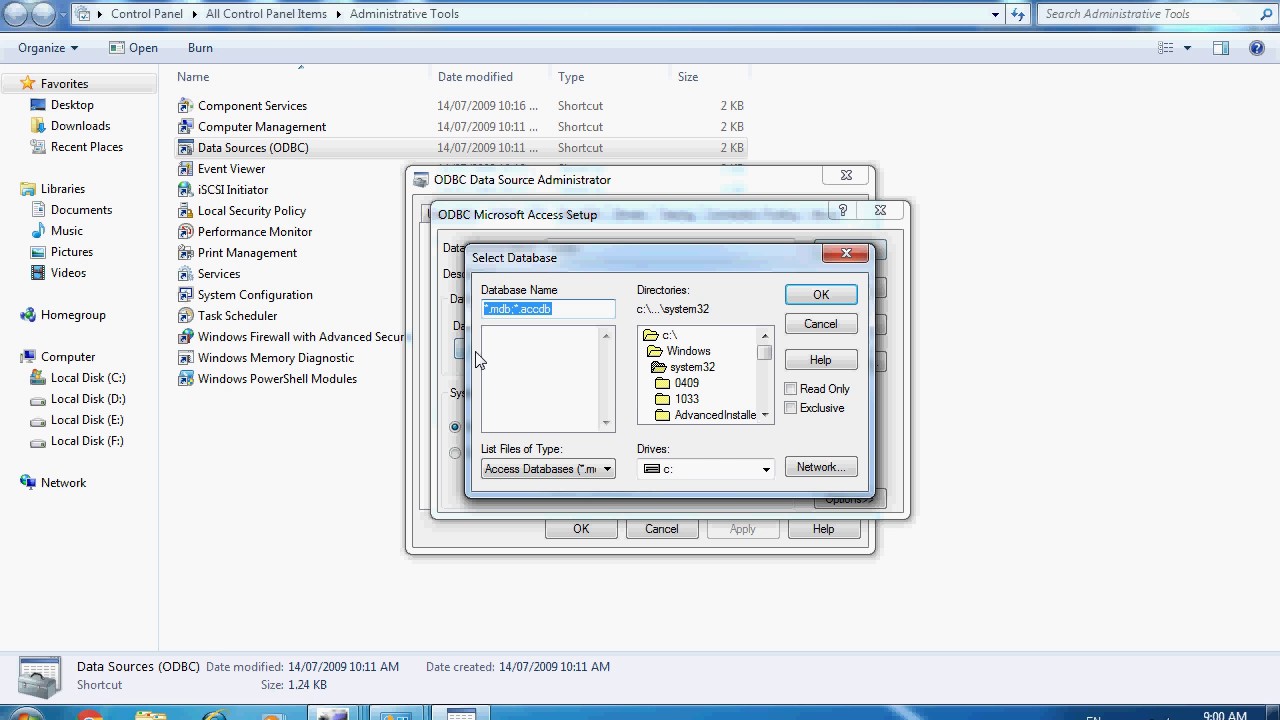
Task: Sort by the Type column header
Action: point(571,77)
